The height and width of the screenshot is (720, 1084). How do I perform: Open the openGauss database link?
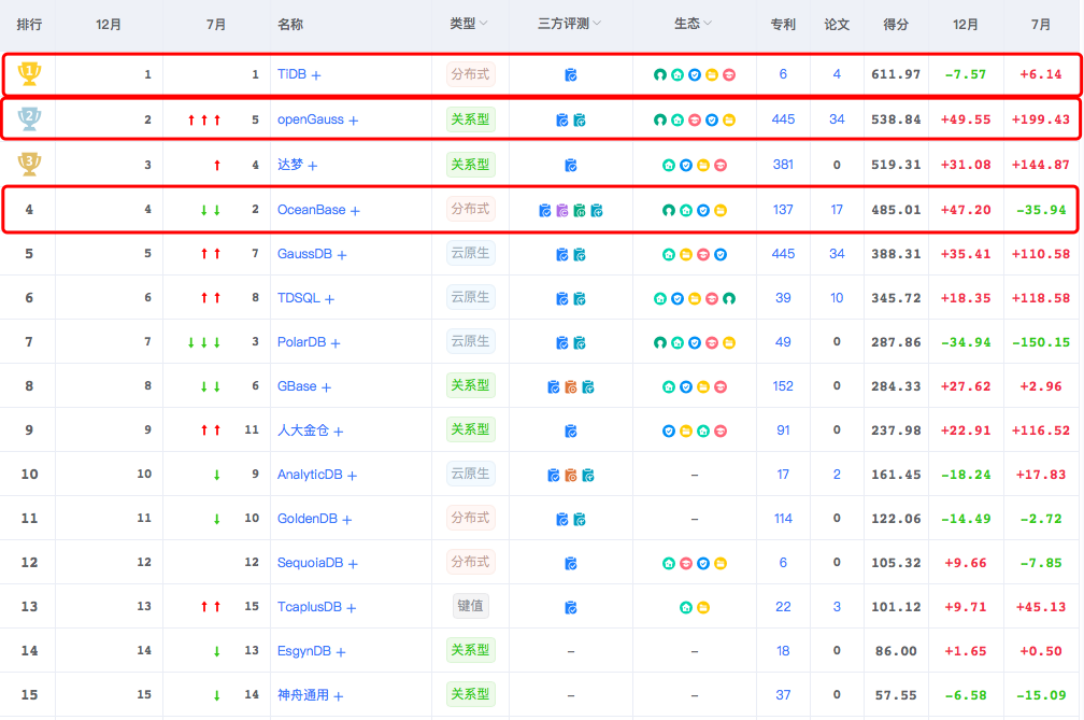pos(310,119)
